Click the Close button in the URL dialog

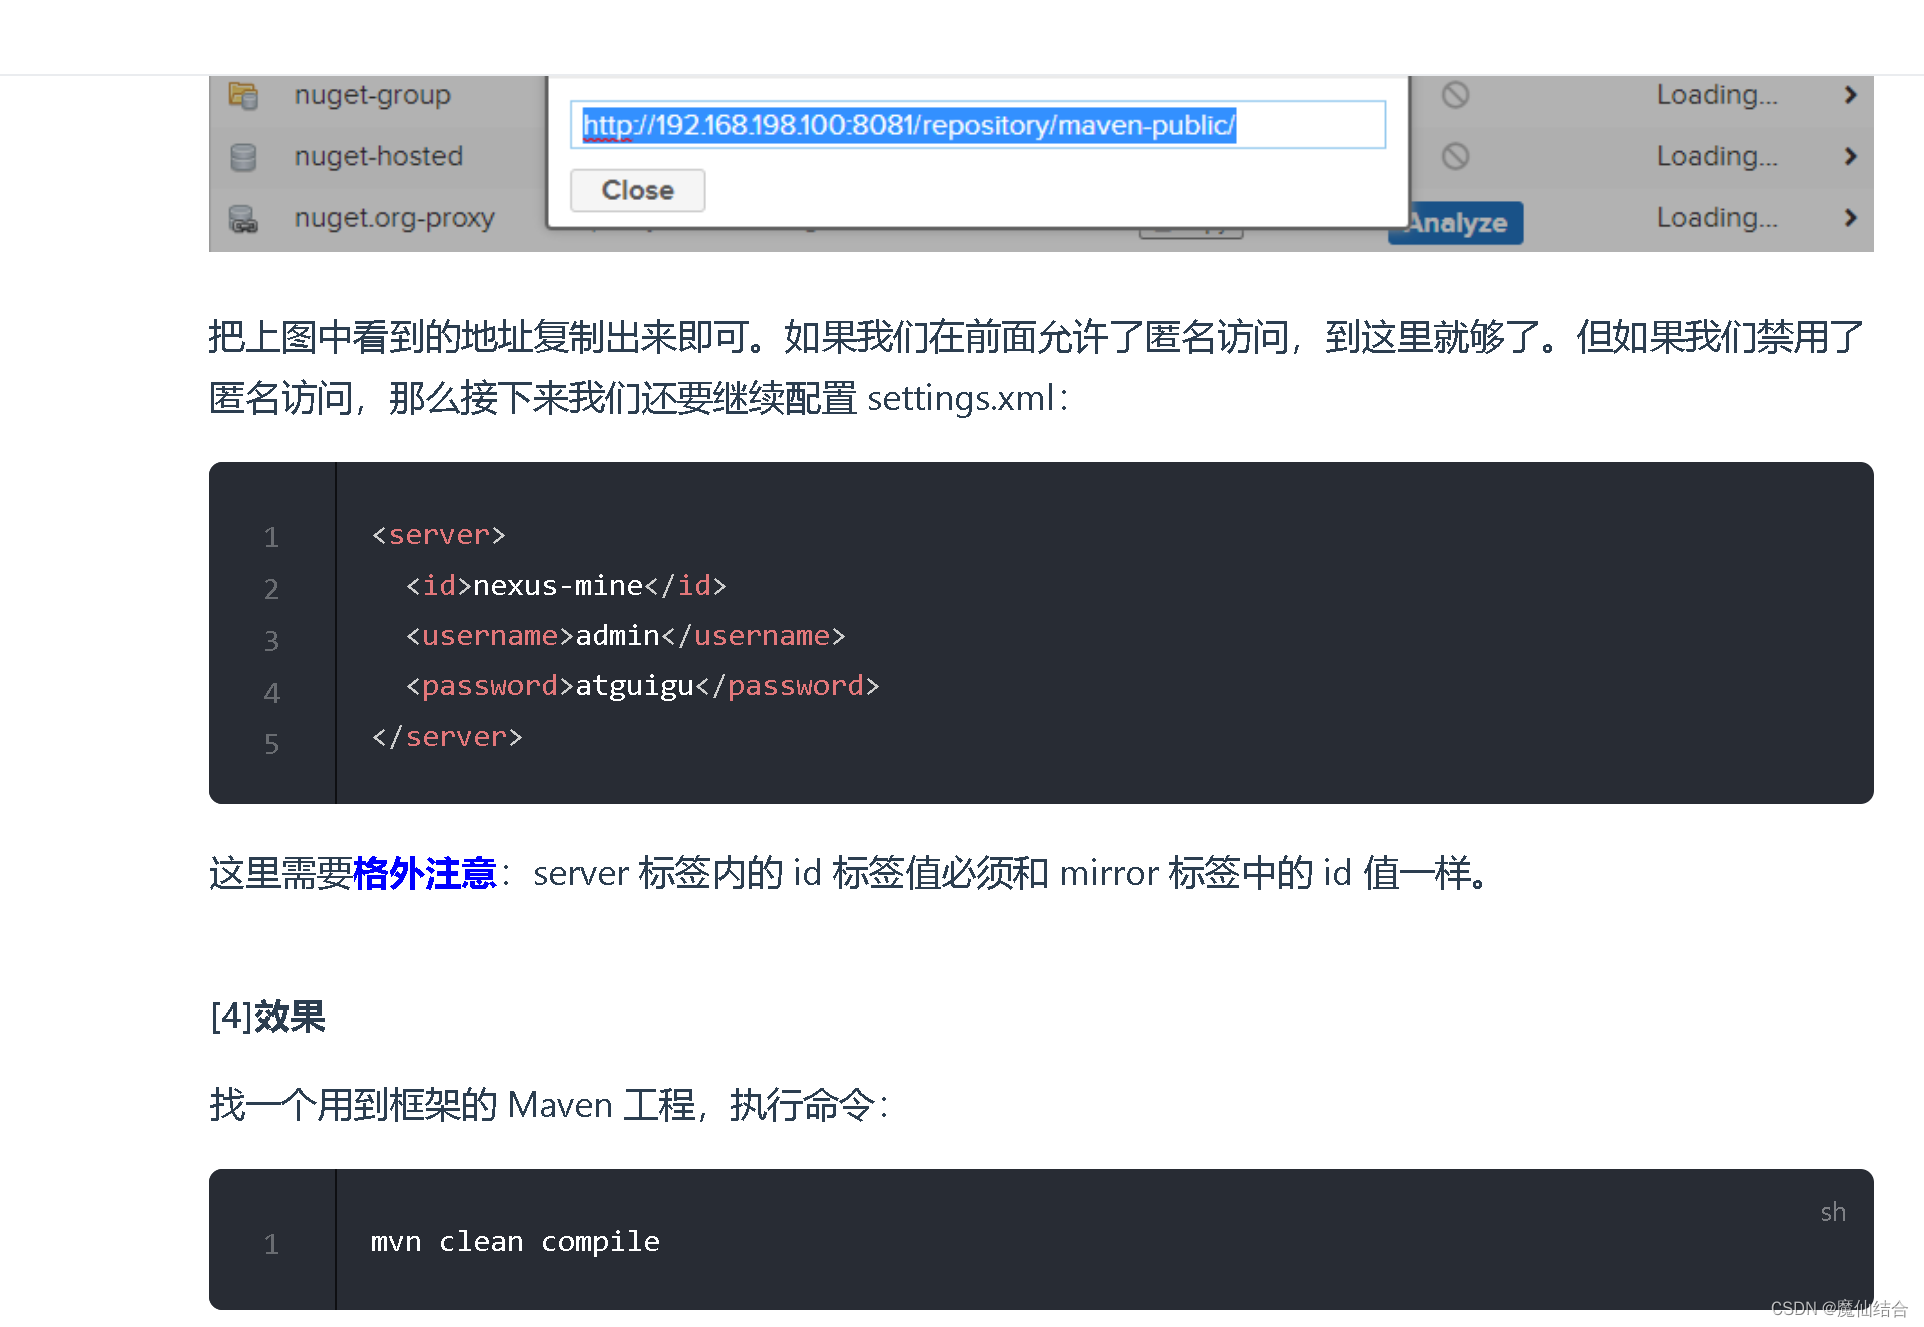[637, 190]
